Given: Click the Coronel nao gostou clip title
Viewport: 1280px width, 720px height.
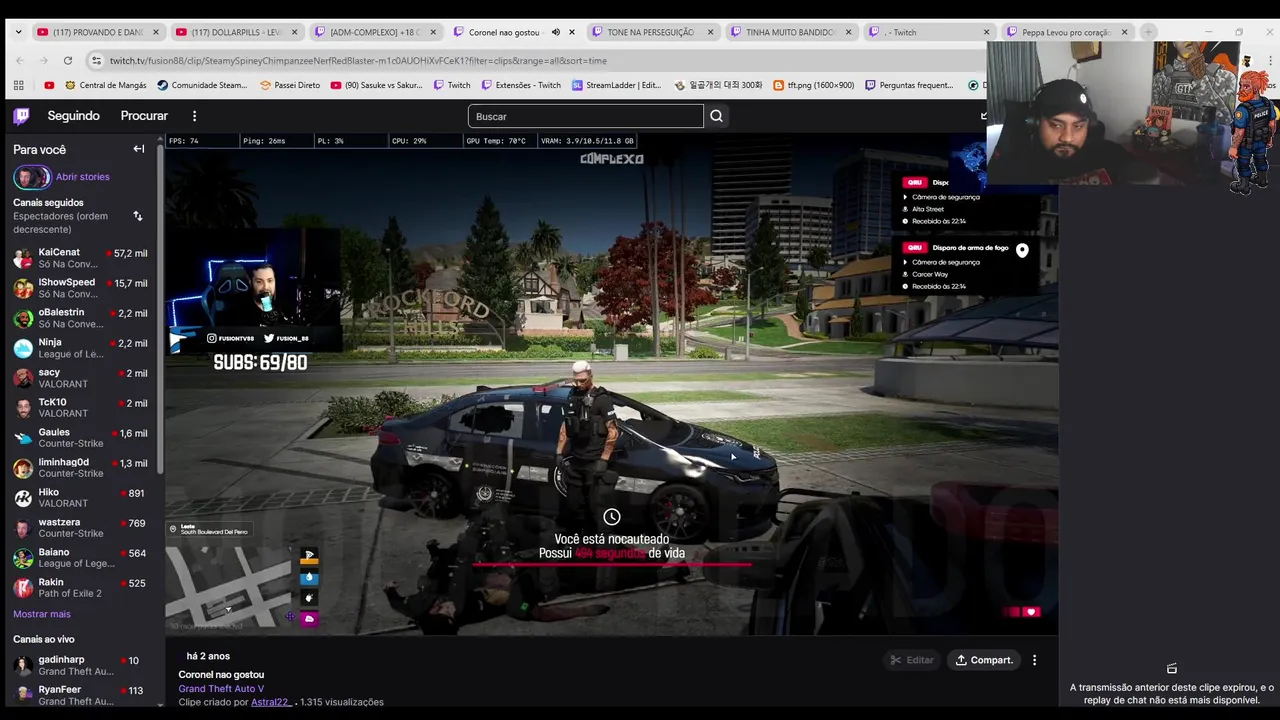Looking at the screenshot, I should coord(221,675).
